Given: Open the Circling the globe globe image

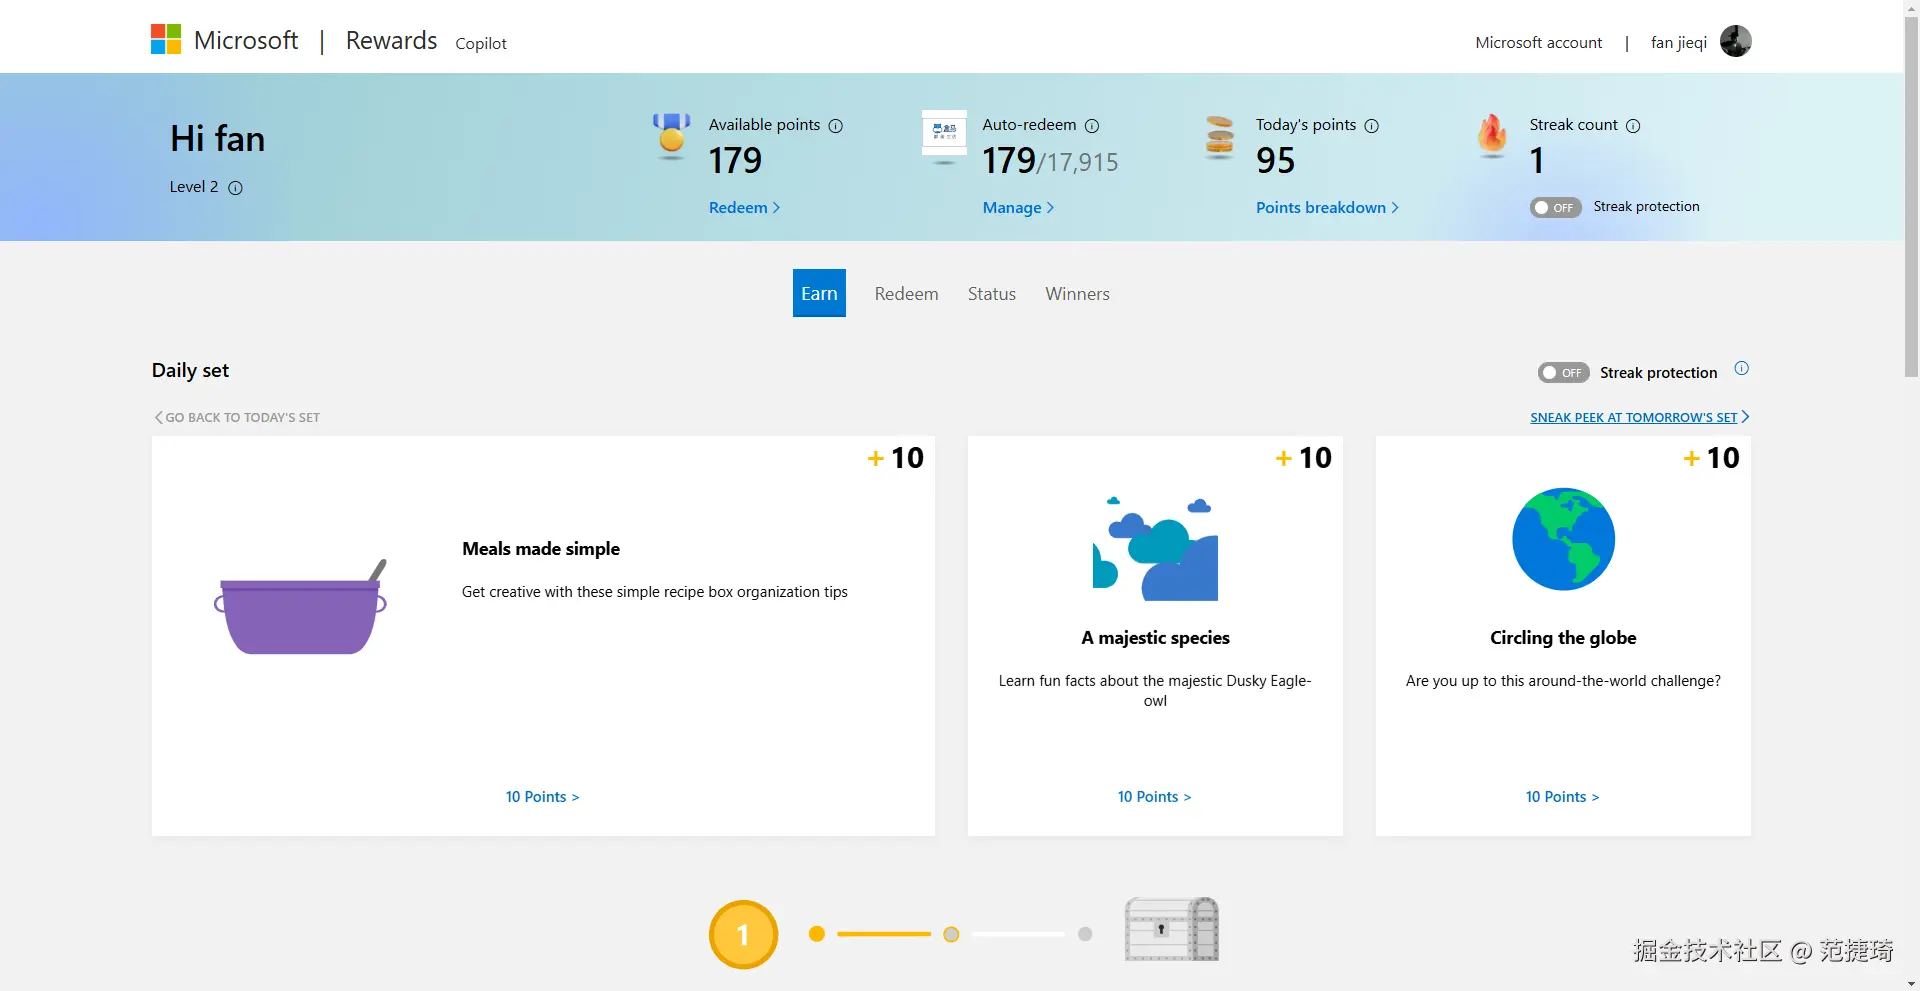Looking at the screenshot, I should coord(1563,540).
